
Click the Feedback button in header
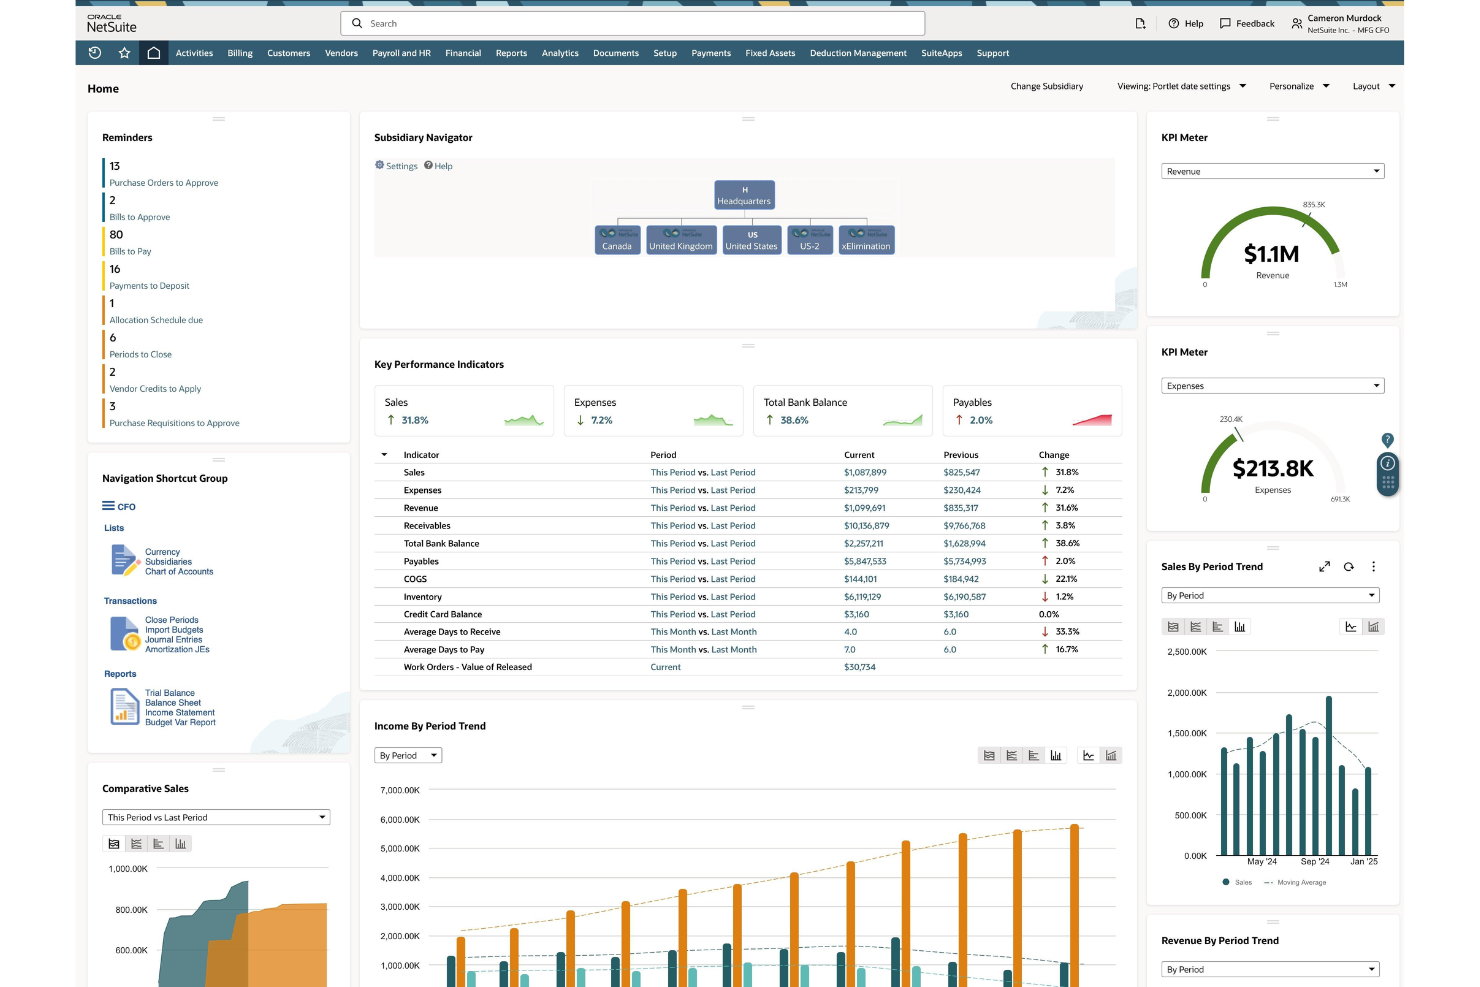1247,23
